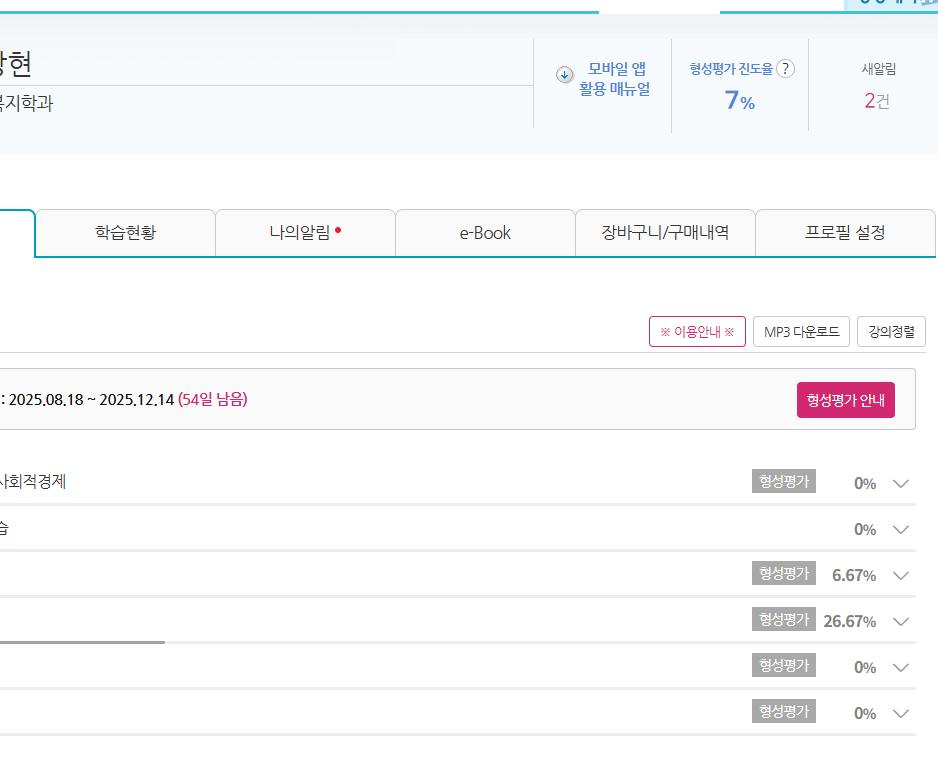Viewport: 938px width, 771px height.
Task: Click the 강의정렬 button
Action: pos(891,332)
